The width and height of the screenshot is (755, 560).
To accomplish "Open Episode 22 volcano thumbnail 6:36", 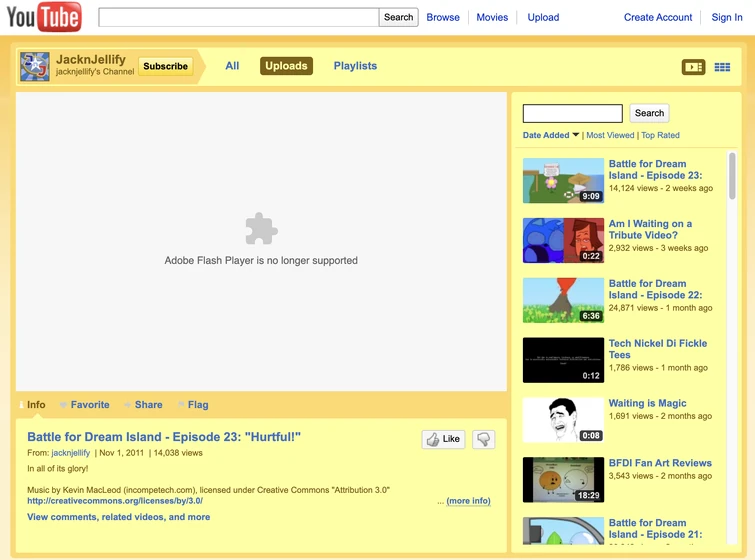I will point(563,300).
